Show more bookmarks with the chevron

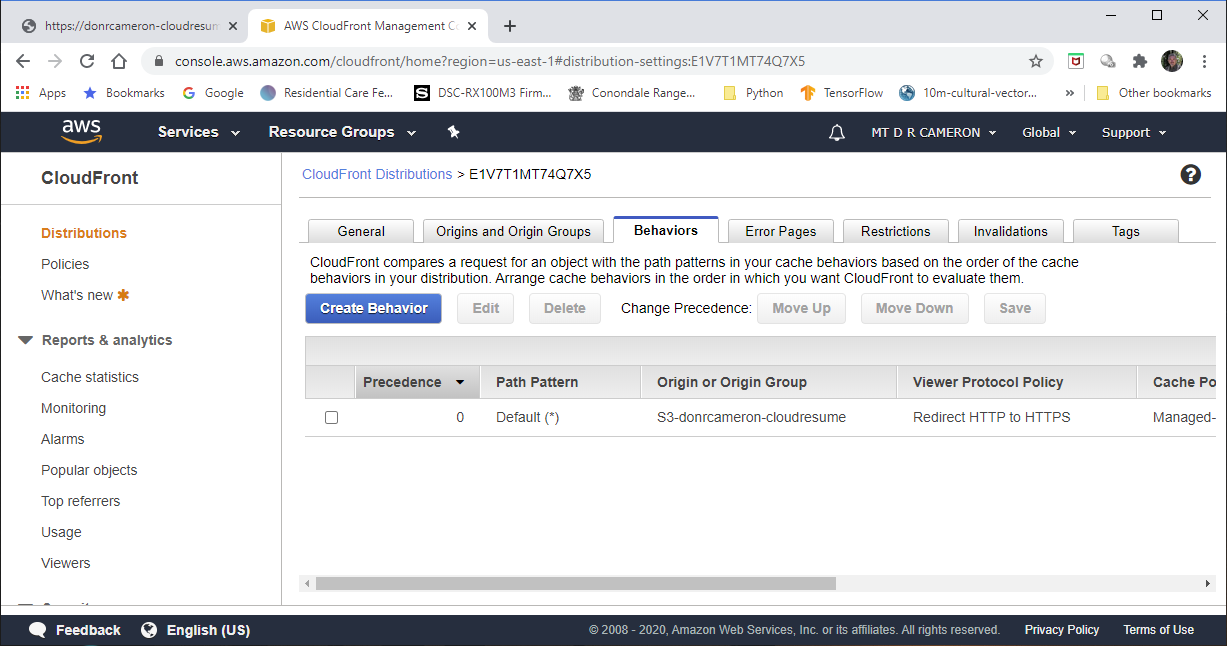1070,93
